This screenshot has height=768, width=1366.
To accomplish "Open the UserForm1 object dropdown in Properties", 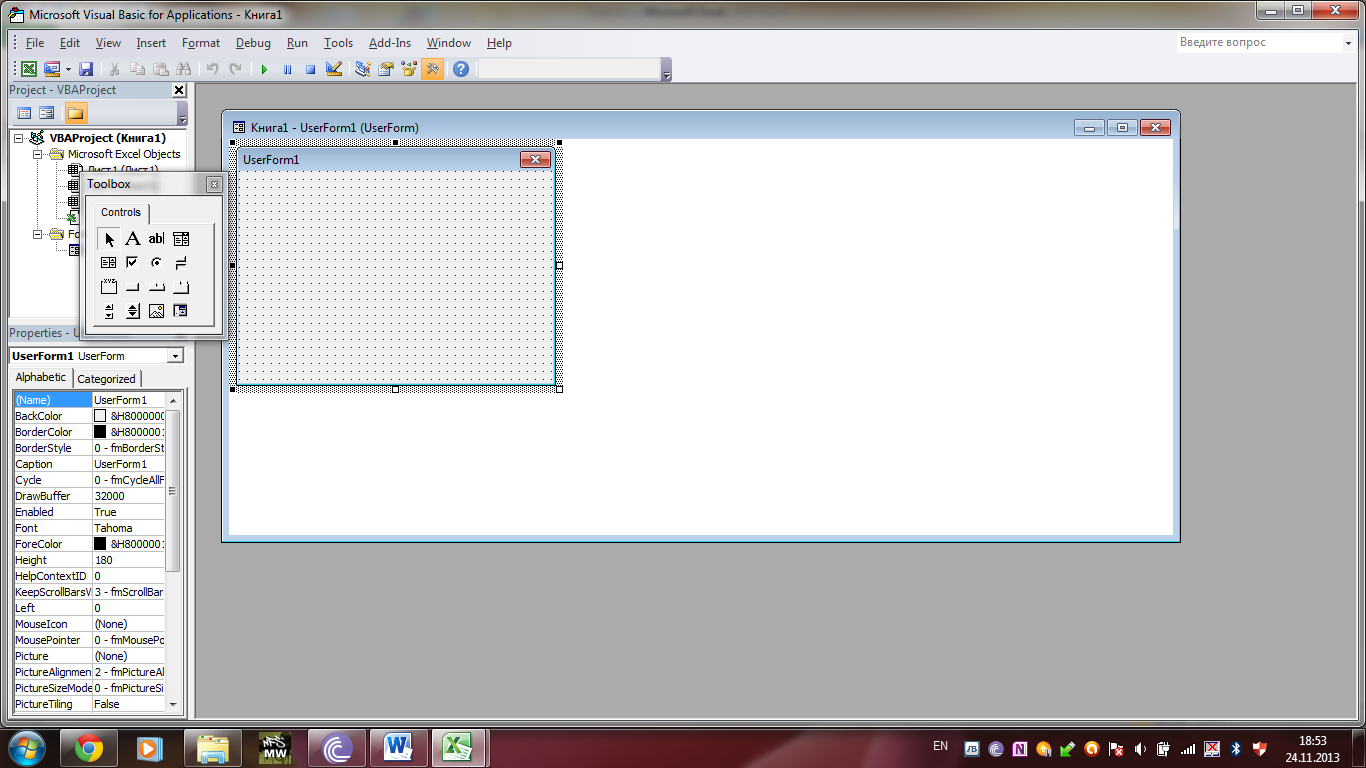I will click(x=176, y=356).
